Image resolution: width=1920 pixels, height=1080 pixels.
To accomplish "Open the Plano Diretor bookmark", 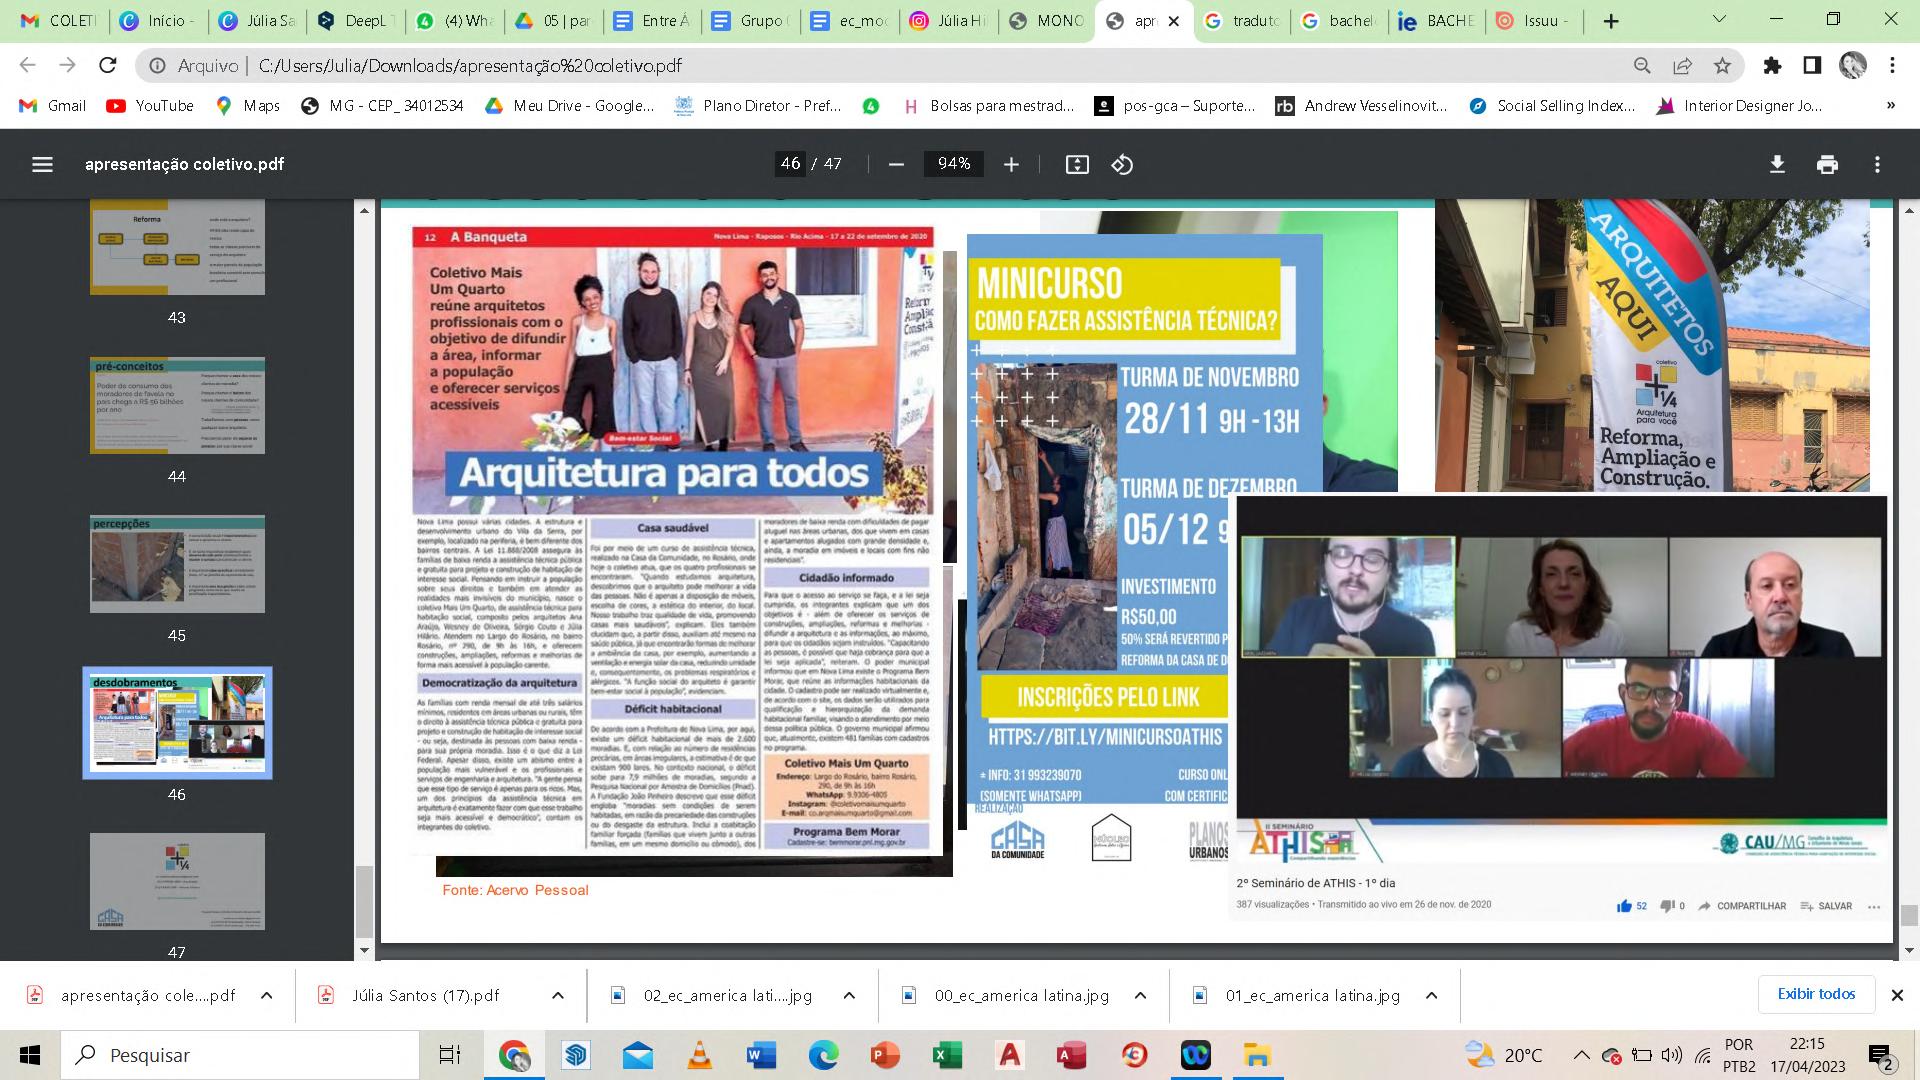I will click(x=758, y=106).
